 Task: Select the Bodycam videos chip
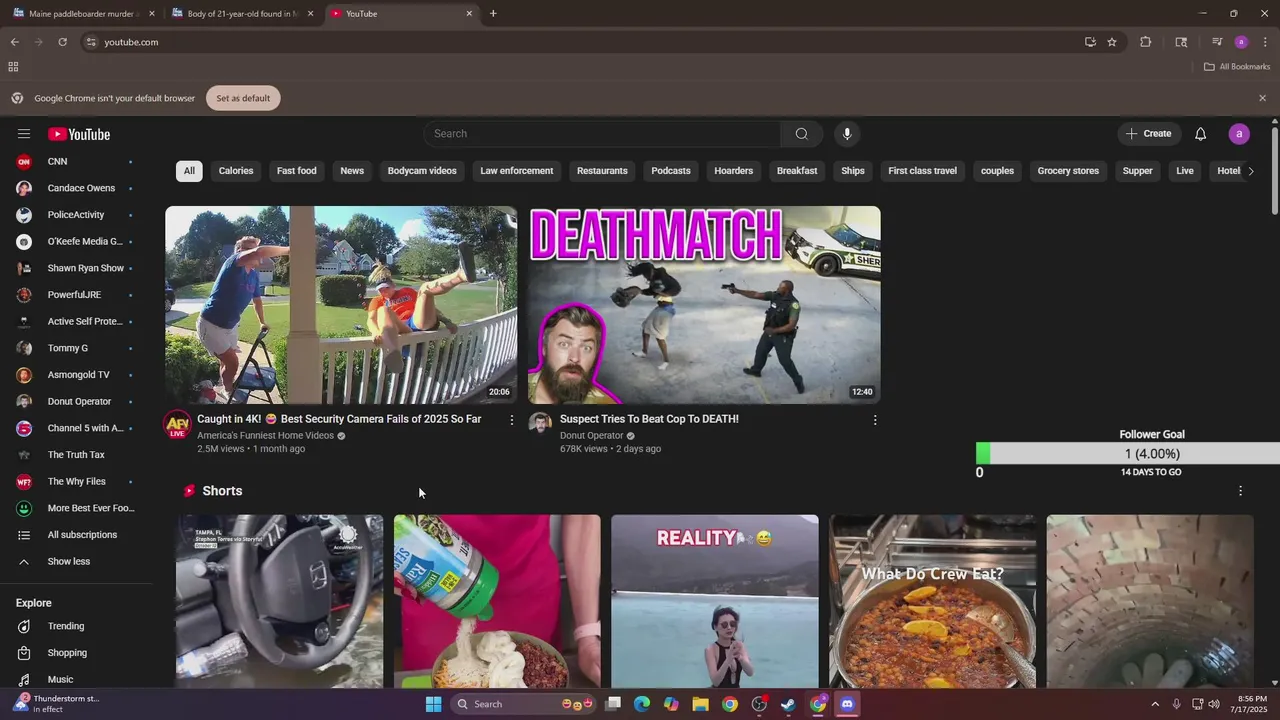422,171
